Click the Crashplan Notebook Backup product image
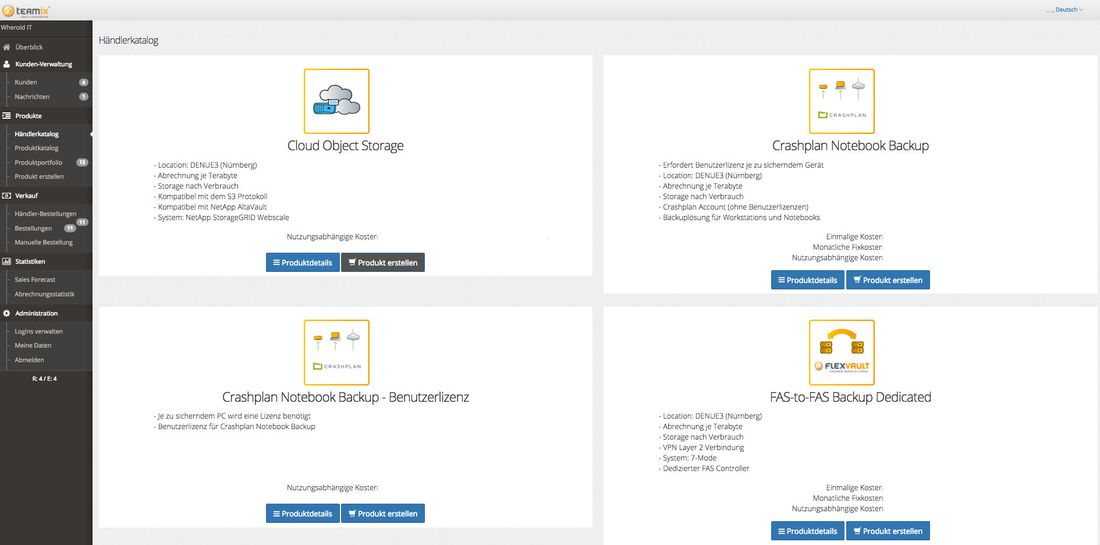This screenshot has height=545, width=1100. pyautogui.click(x=842, y=101)
